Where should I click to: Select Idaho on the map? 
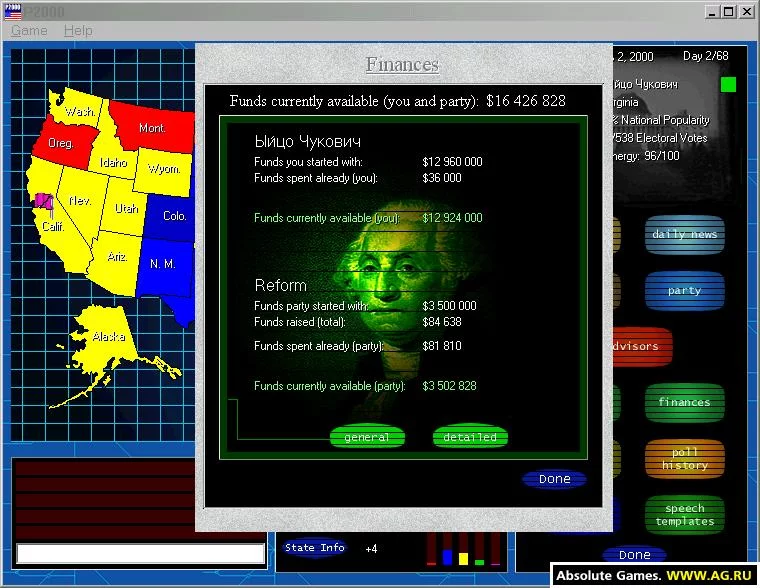112,161
